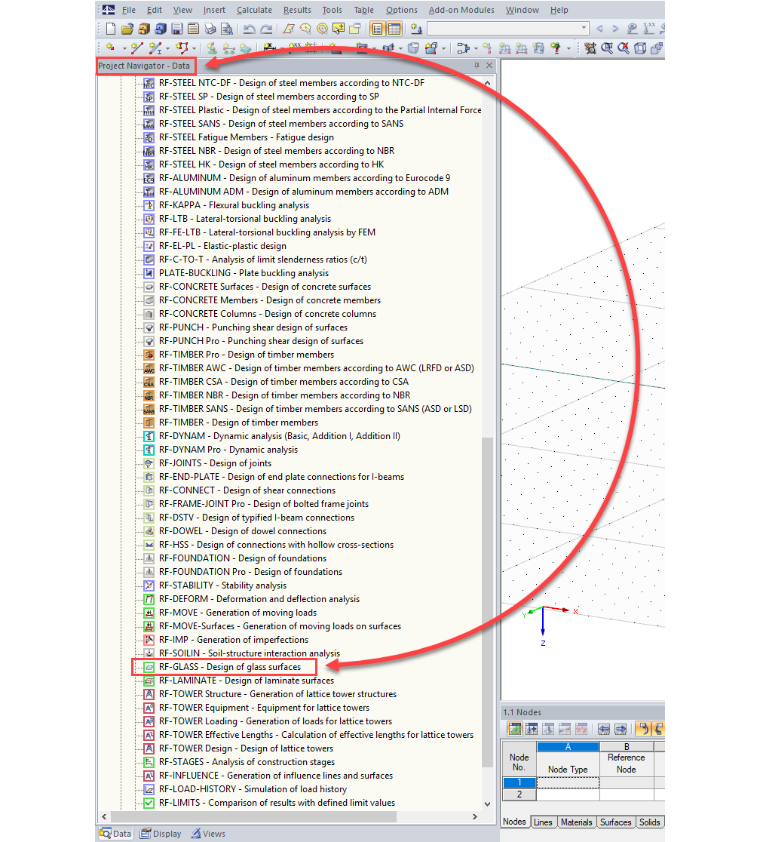This screenshot has height=842, width=760.
Task: Toggle the Table display button
Action: click(x=394, y=28)
